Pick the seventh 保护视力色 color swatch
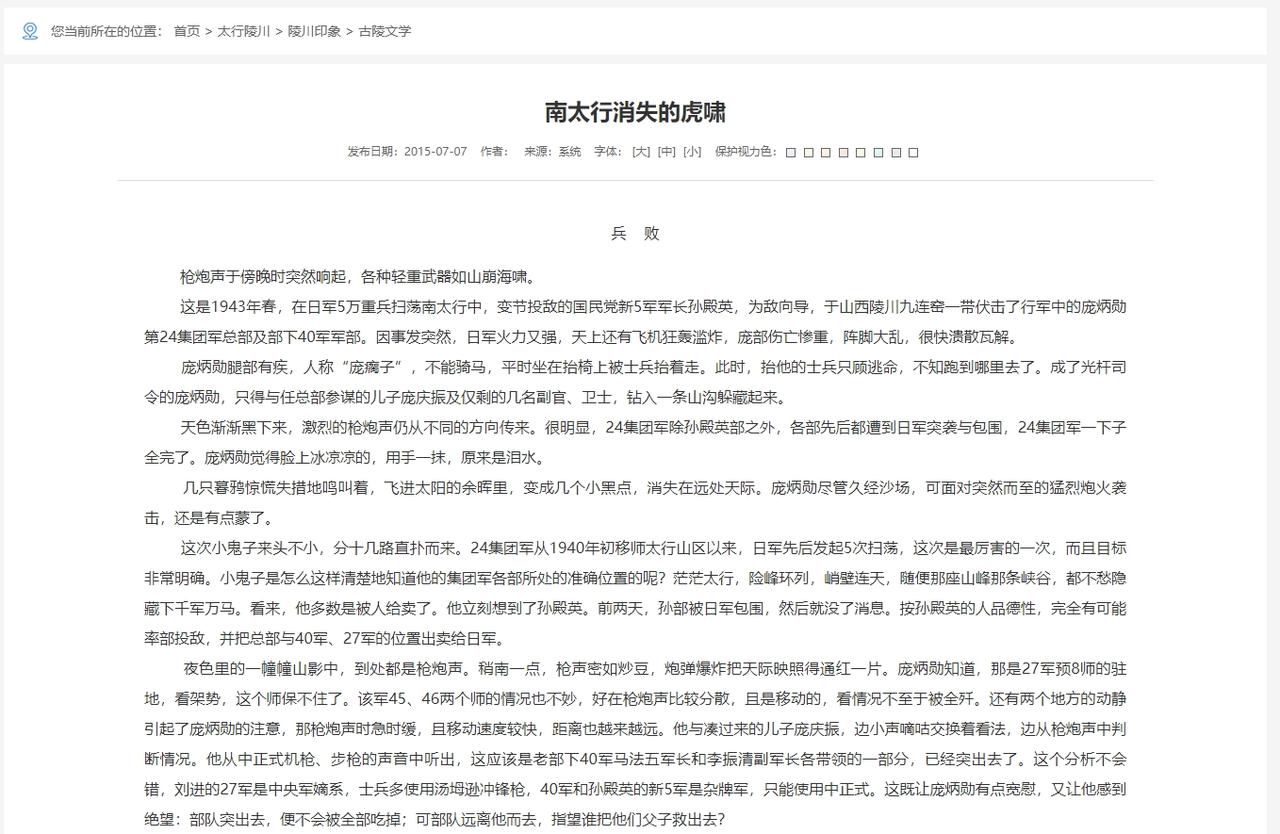Image resolution: width=1280 pixels, height=834 pixels. tap(896, 153)
